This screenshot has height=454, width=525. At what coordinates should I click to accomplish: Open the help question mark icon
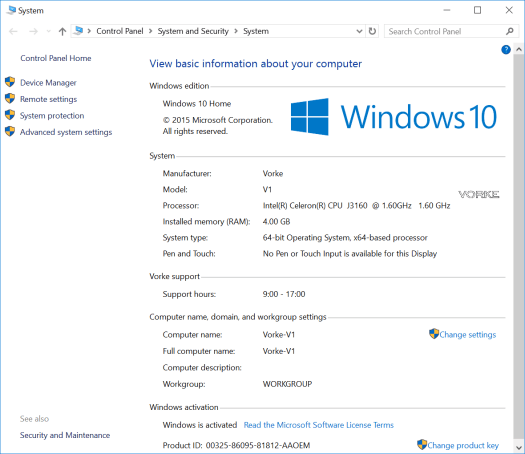pyautogui.click(x=506, y=50)
